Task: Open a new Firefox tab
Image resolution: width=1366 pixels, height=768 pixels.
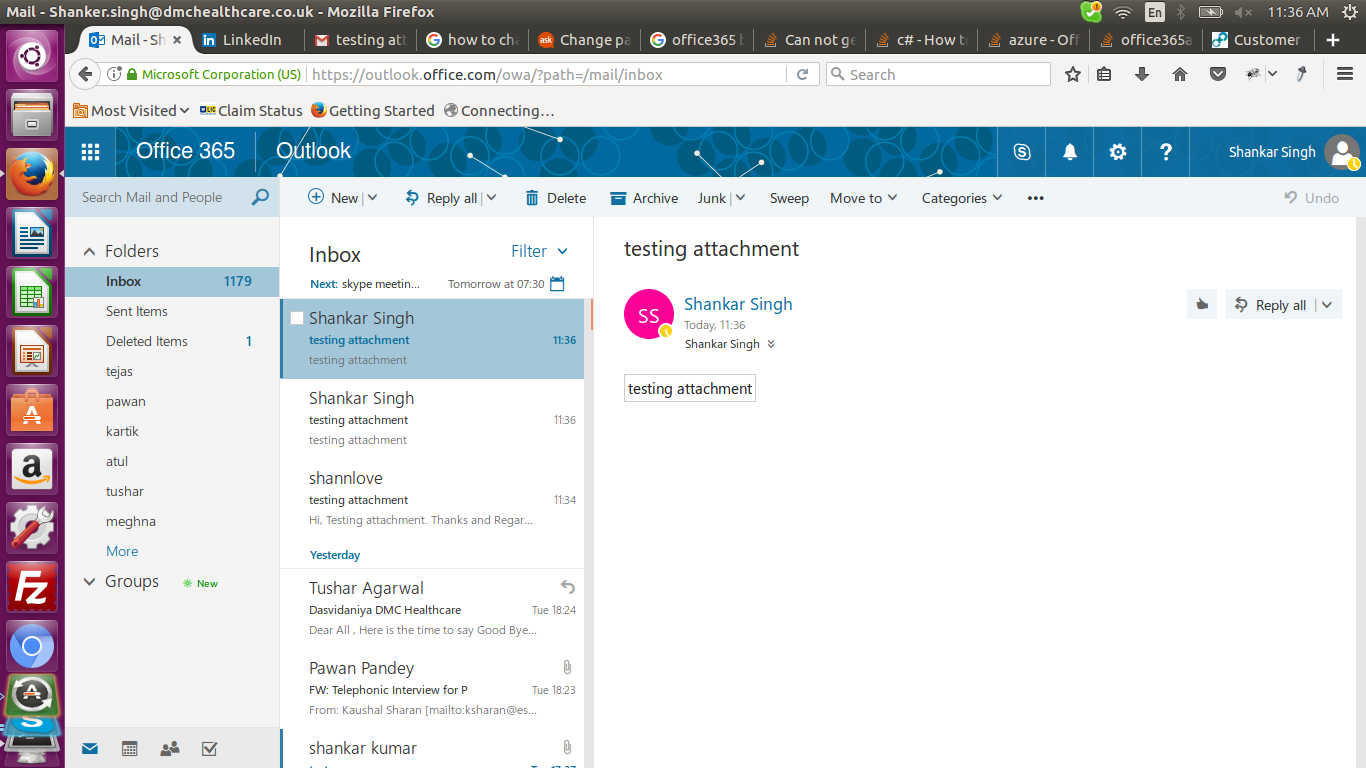Action: (x=1333, y=40)
